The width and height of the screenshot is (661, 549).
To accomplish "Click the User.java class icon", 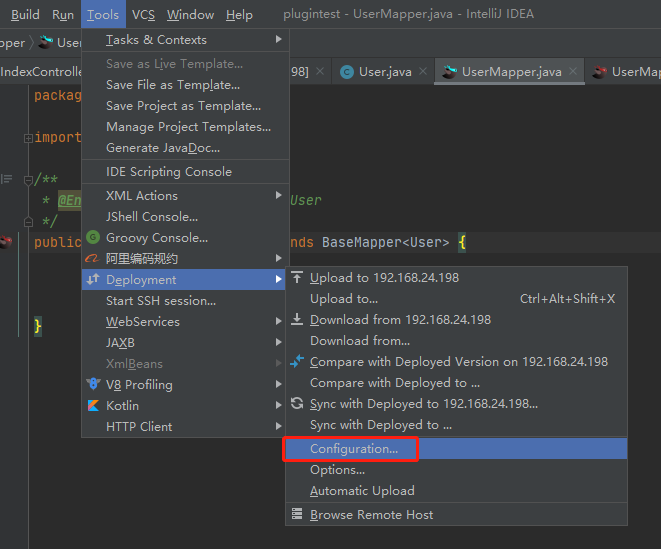I will [347, 72].
